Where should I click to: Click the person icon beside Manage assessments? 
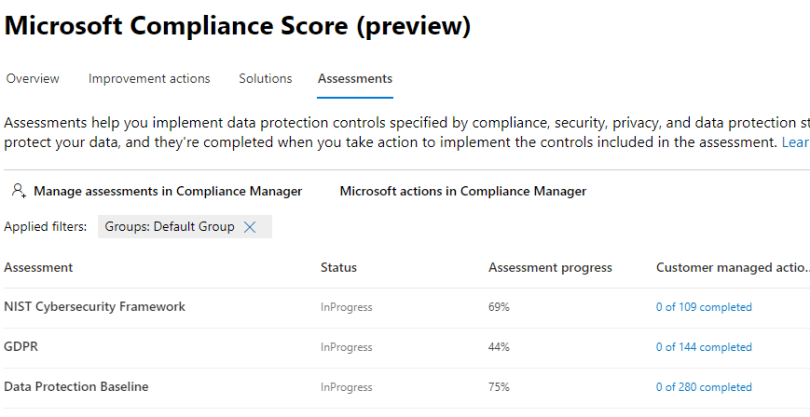(x=18, y=191)
